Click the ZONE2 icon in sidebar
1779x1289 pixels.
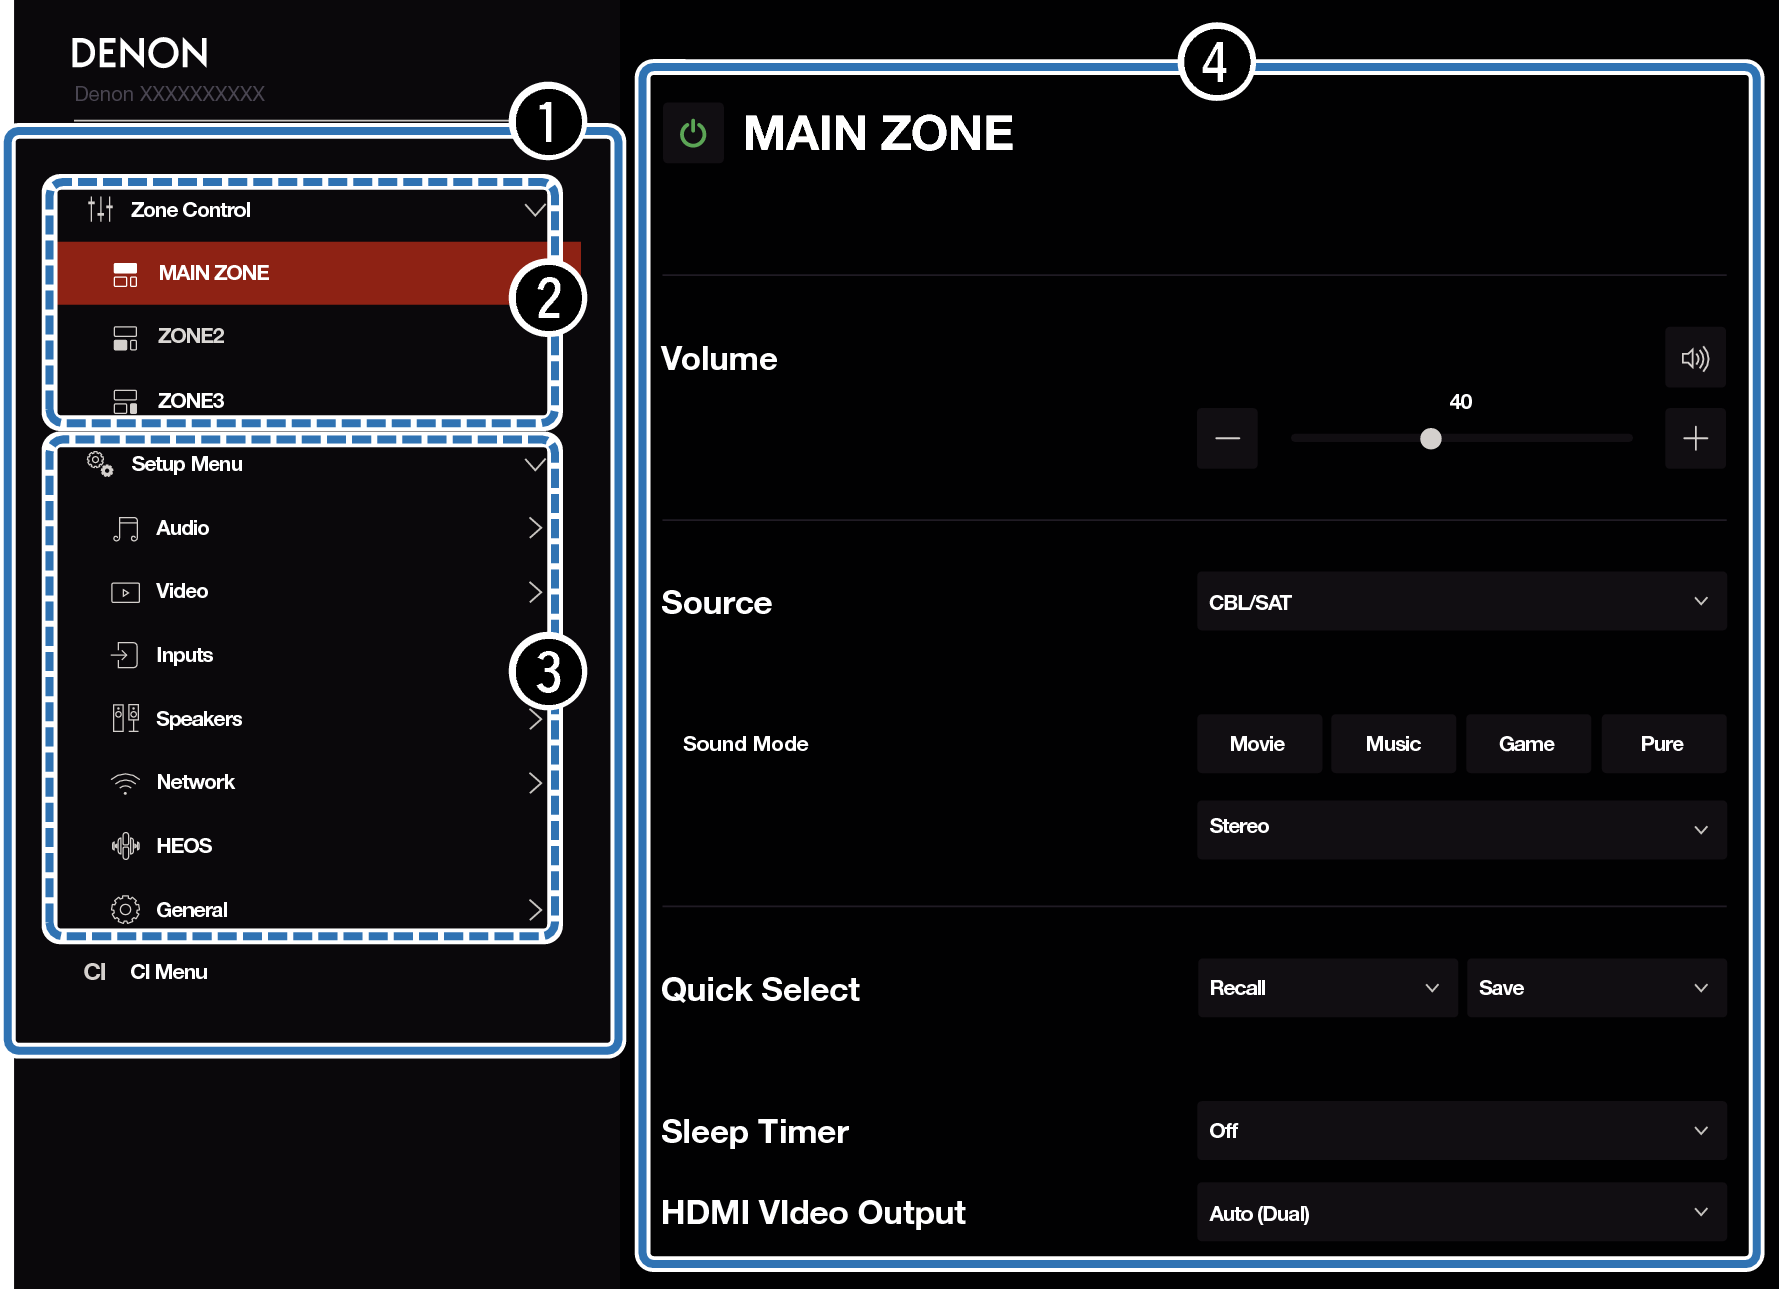[125, 337]
